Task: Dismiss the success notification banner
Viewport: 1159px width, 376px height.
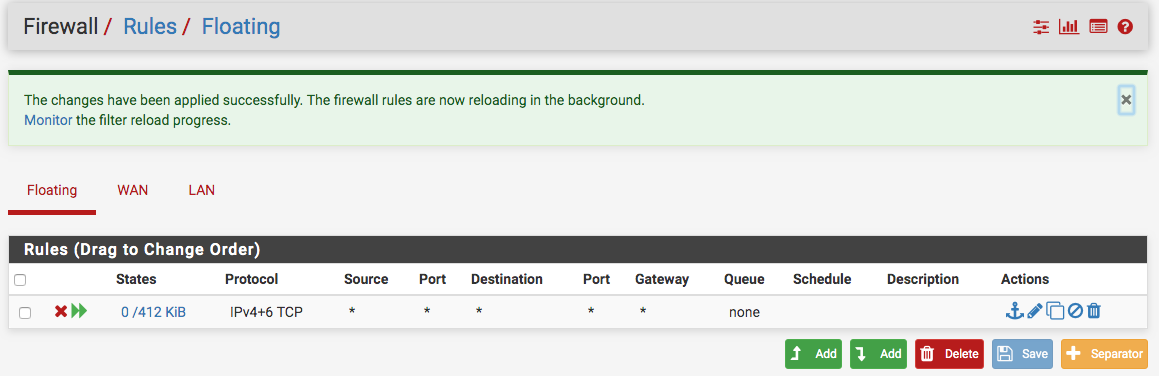Action: 1126,100
